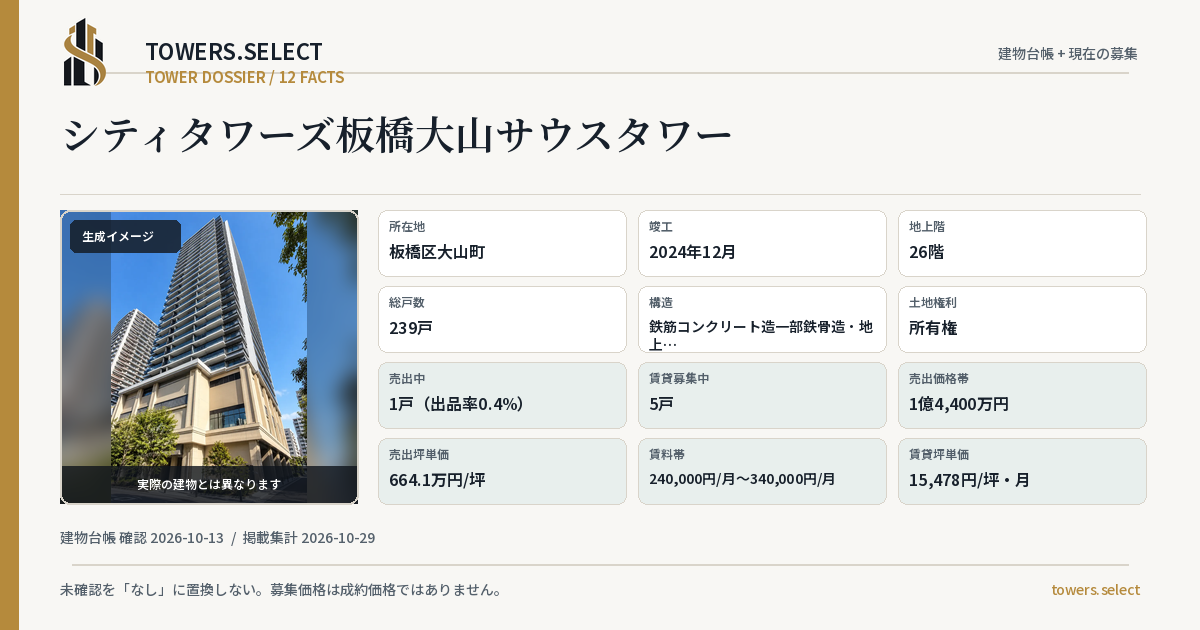Click the 建物台帳 + 現在の募集 header label
1200x630 pixels.
pyautogui.click(x=1068, y=53)
